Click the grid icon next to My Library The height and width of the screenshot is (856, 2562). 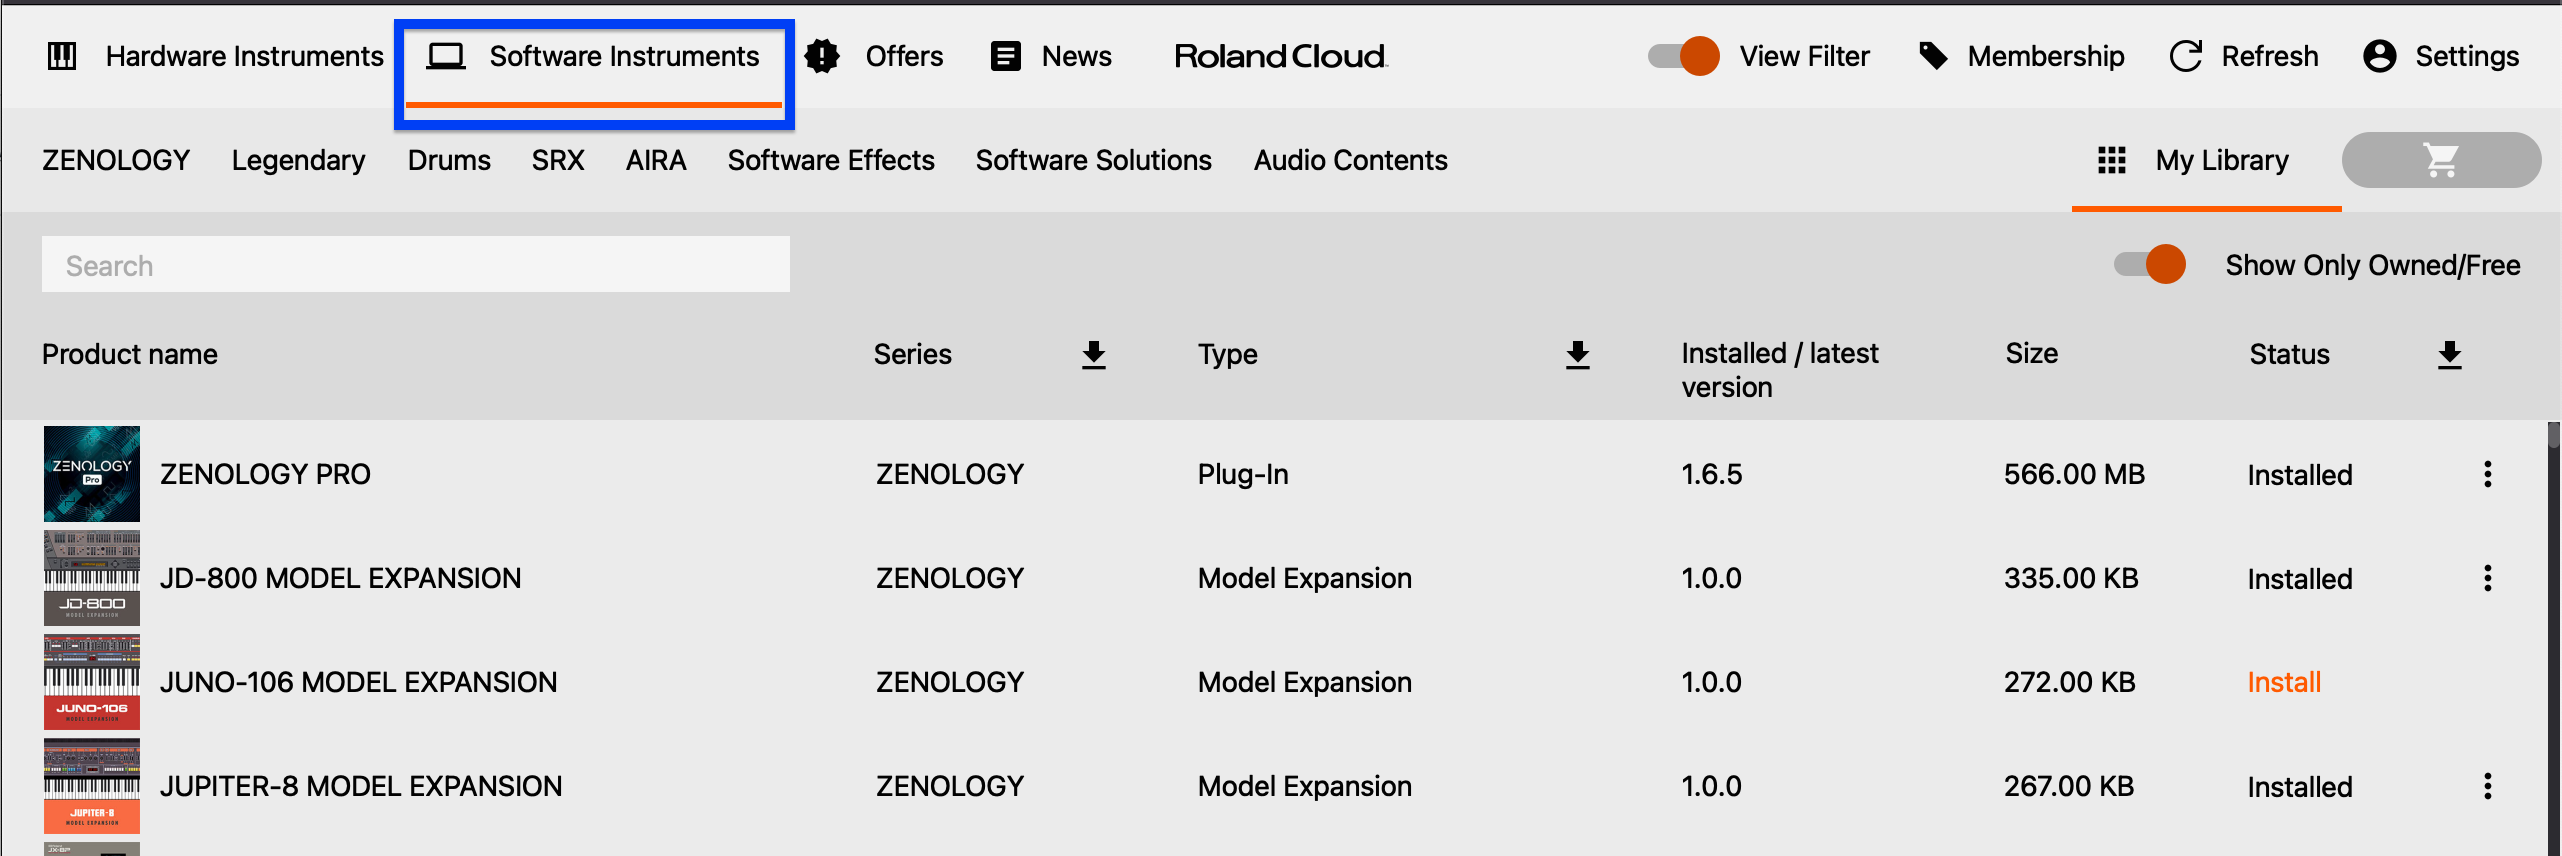coord(2110,159)
